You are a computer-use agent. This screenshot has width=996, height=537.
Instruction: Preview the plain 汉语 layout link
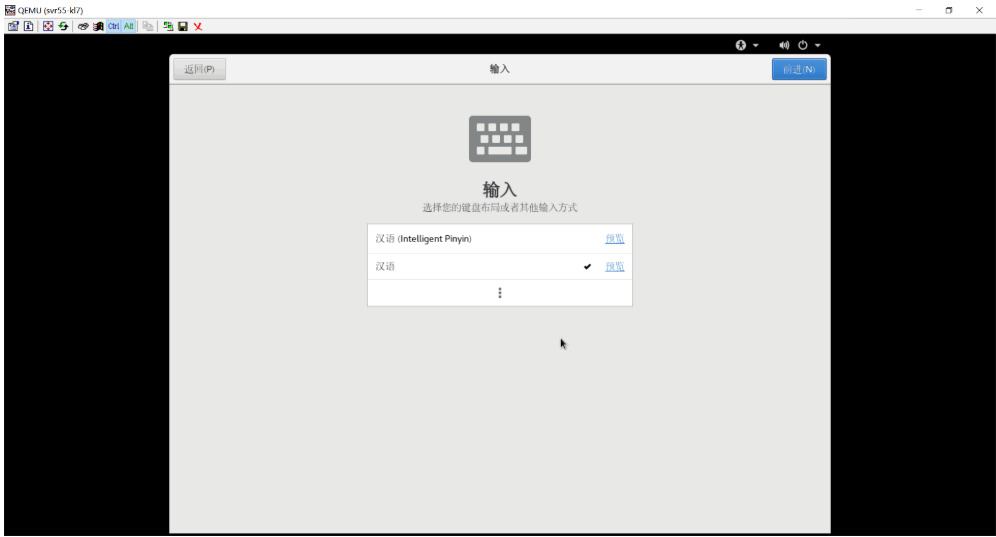coord(614,267)
